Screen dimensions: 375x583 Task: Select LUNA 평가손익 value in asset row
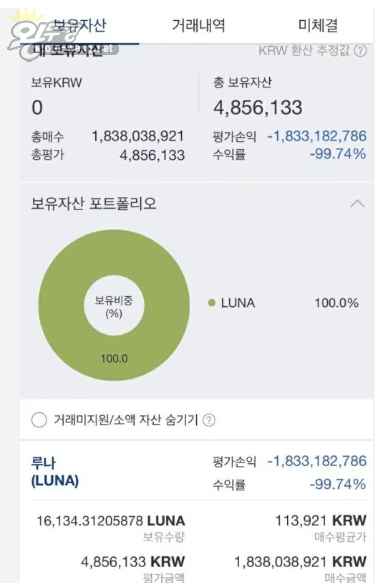(317, 461)
